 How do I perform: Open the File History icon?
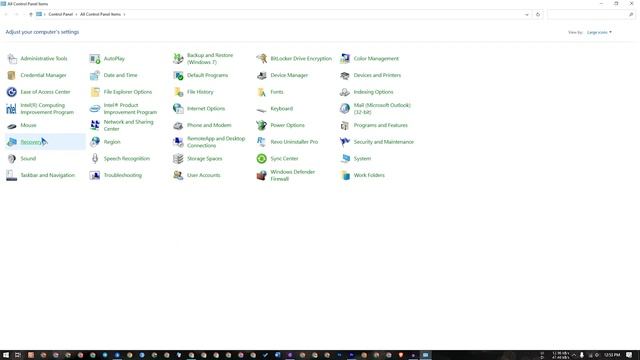tap(178, 92)
